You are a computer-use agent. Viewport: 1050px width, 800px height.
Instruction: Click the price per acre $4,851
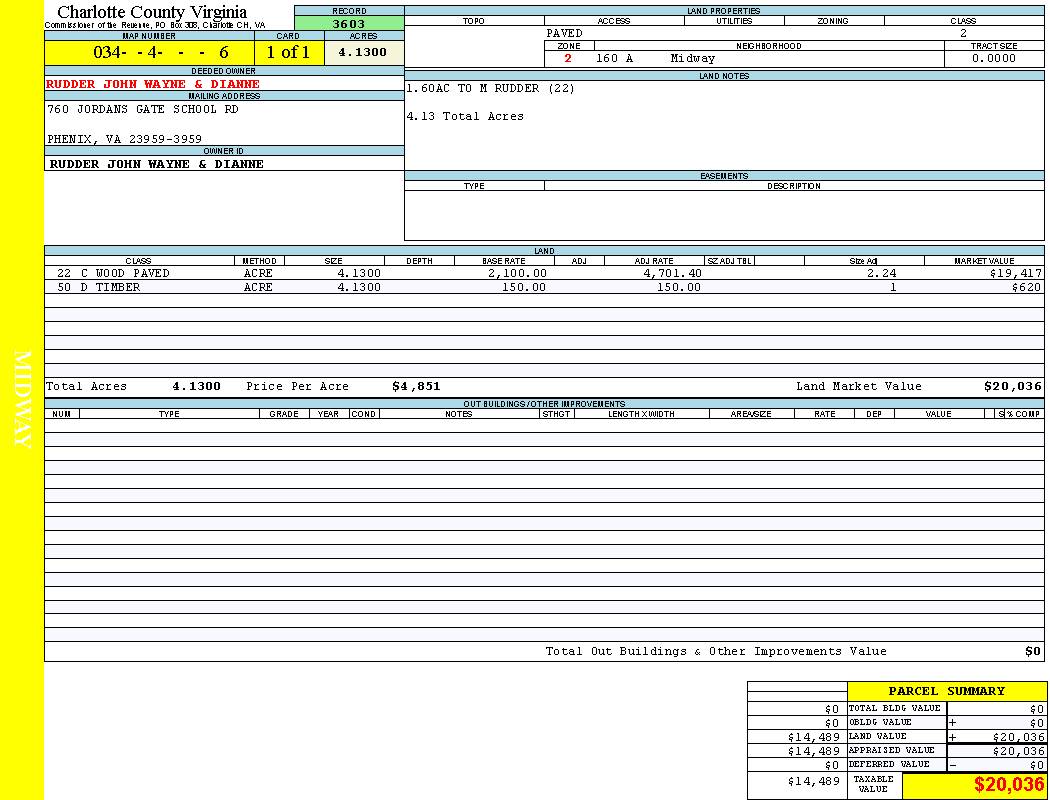[x=416, y=386]
